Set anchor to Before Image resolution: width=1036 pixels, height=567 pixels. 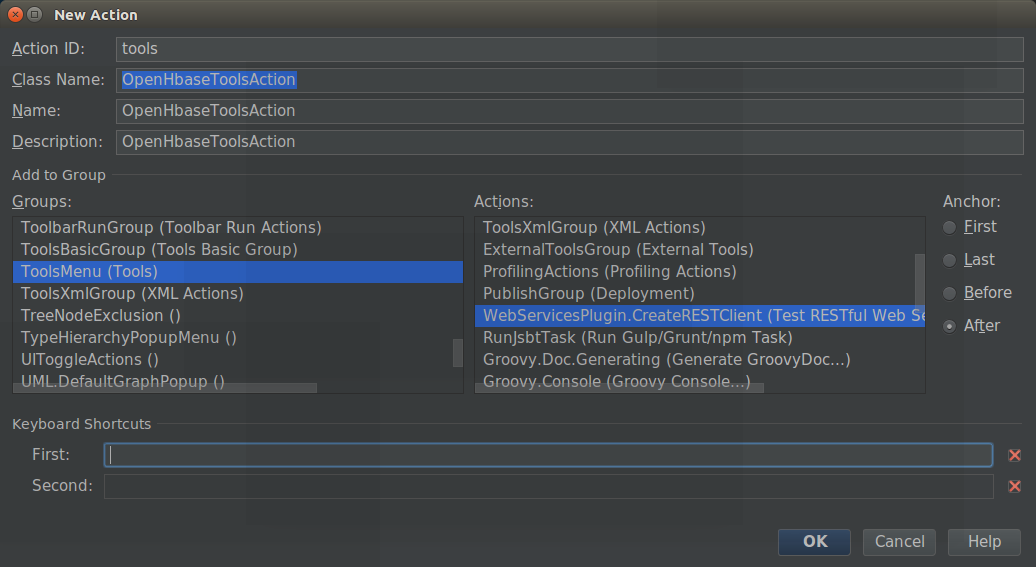[950, 293]
